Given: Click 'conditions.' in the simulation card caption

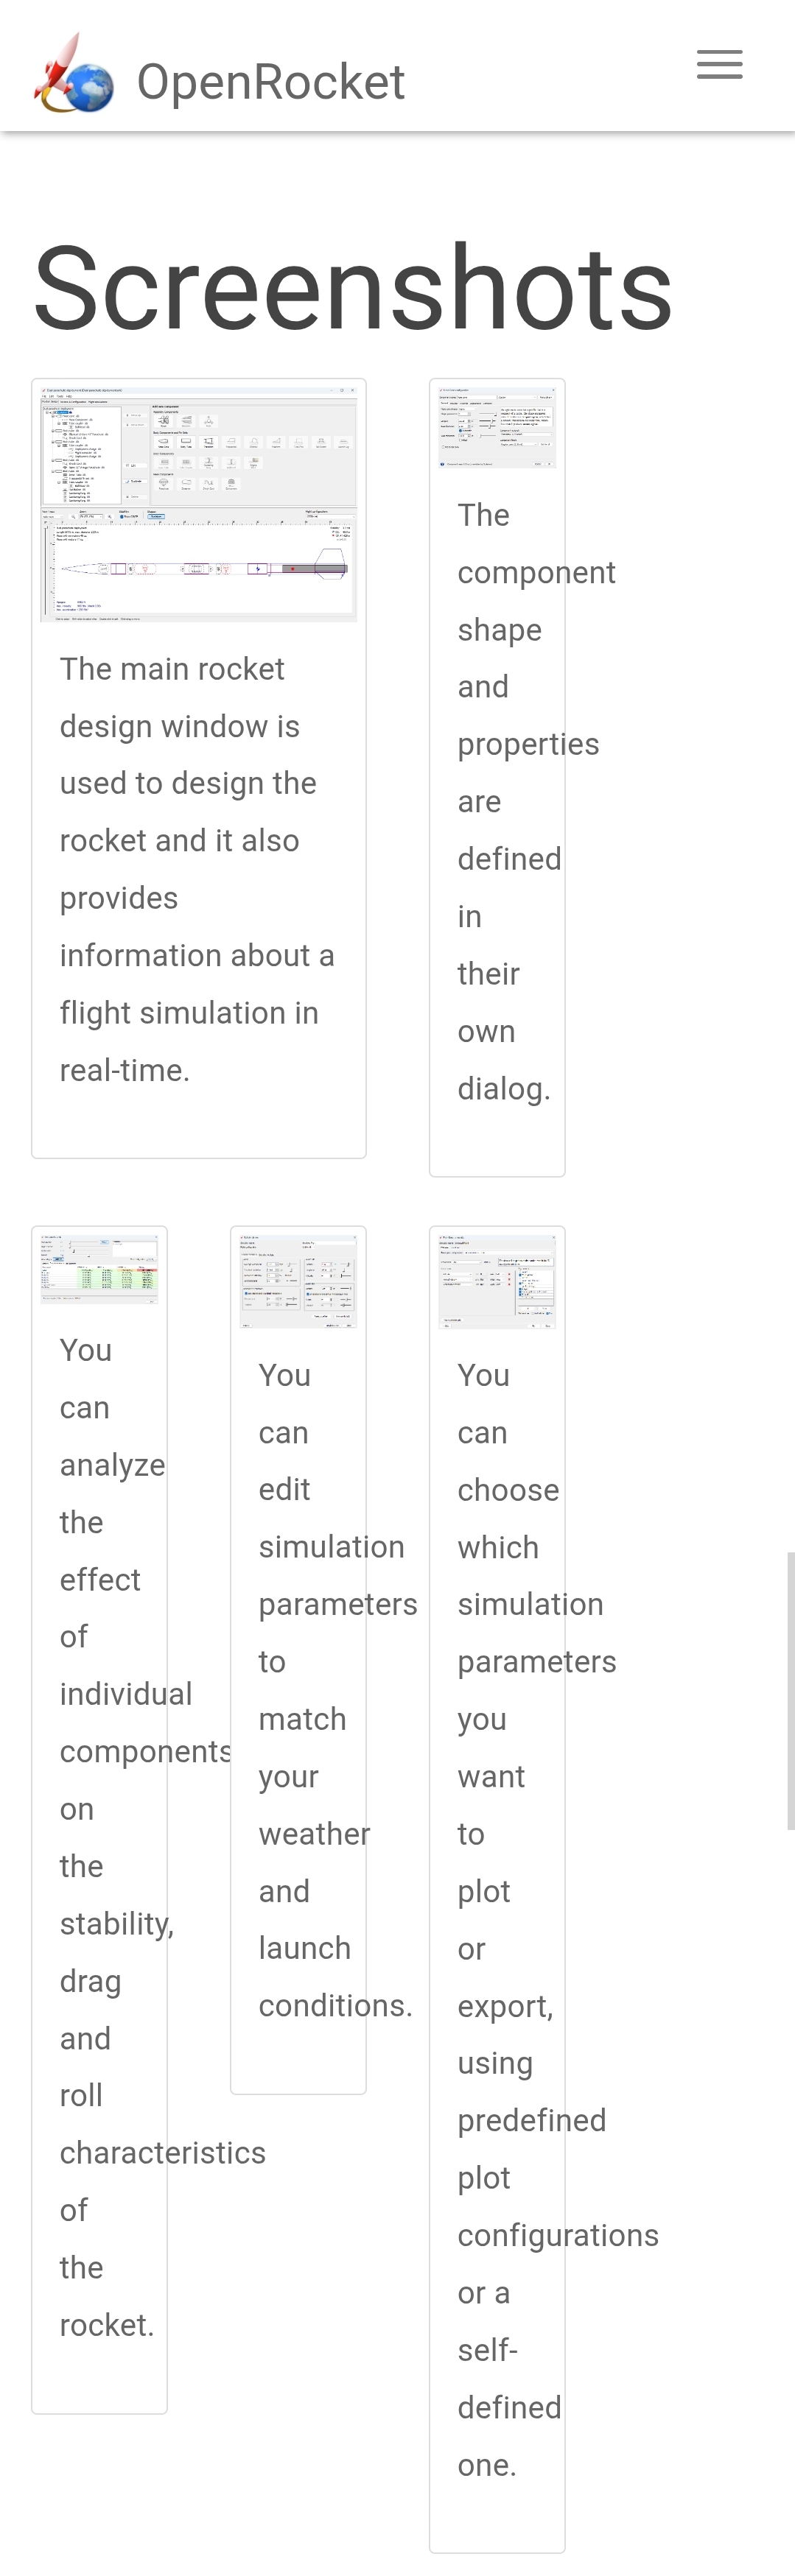Looking at the screenshot, I should coord(335,2006).
